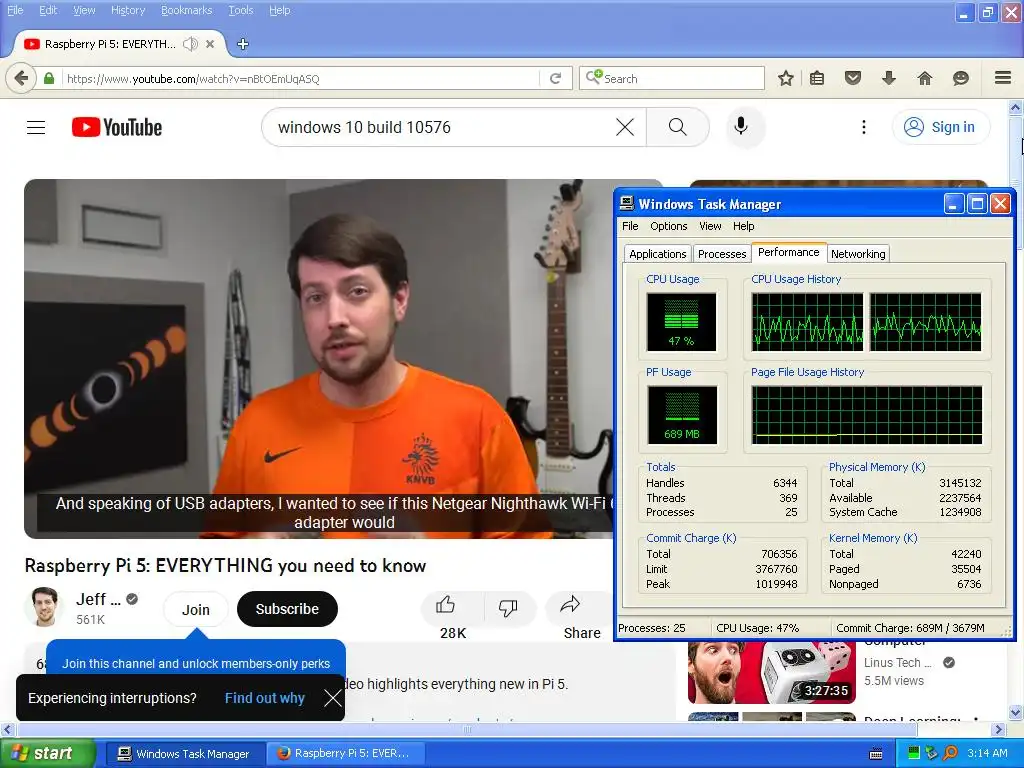Open the Firefox hamburger menu
Viewport: 1024px width, 768px height.
pos(1003,78)
